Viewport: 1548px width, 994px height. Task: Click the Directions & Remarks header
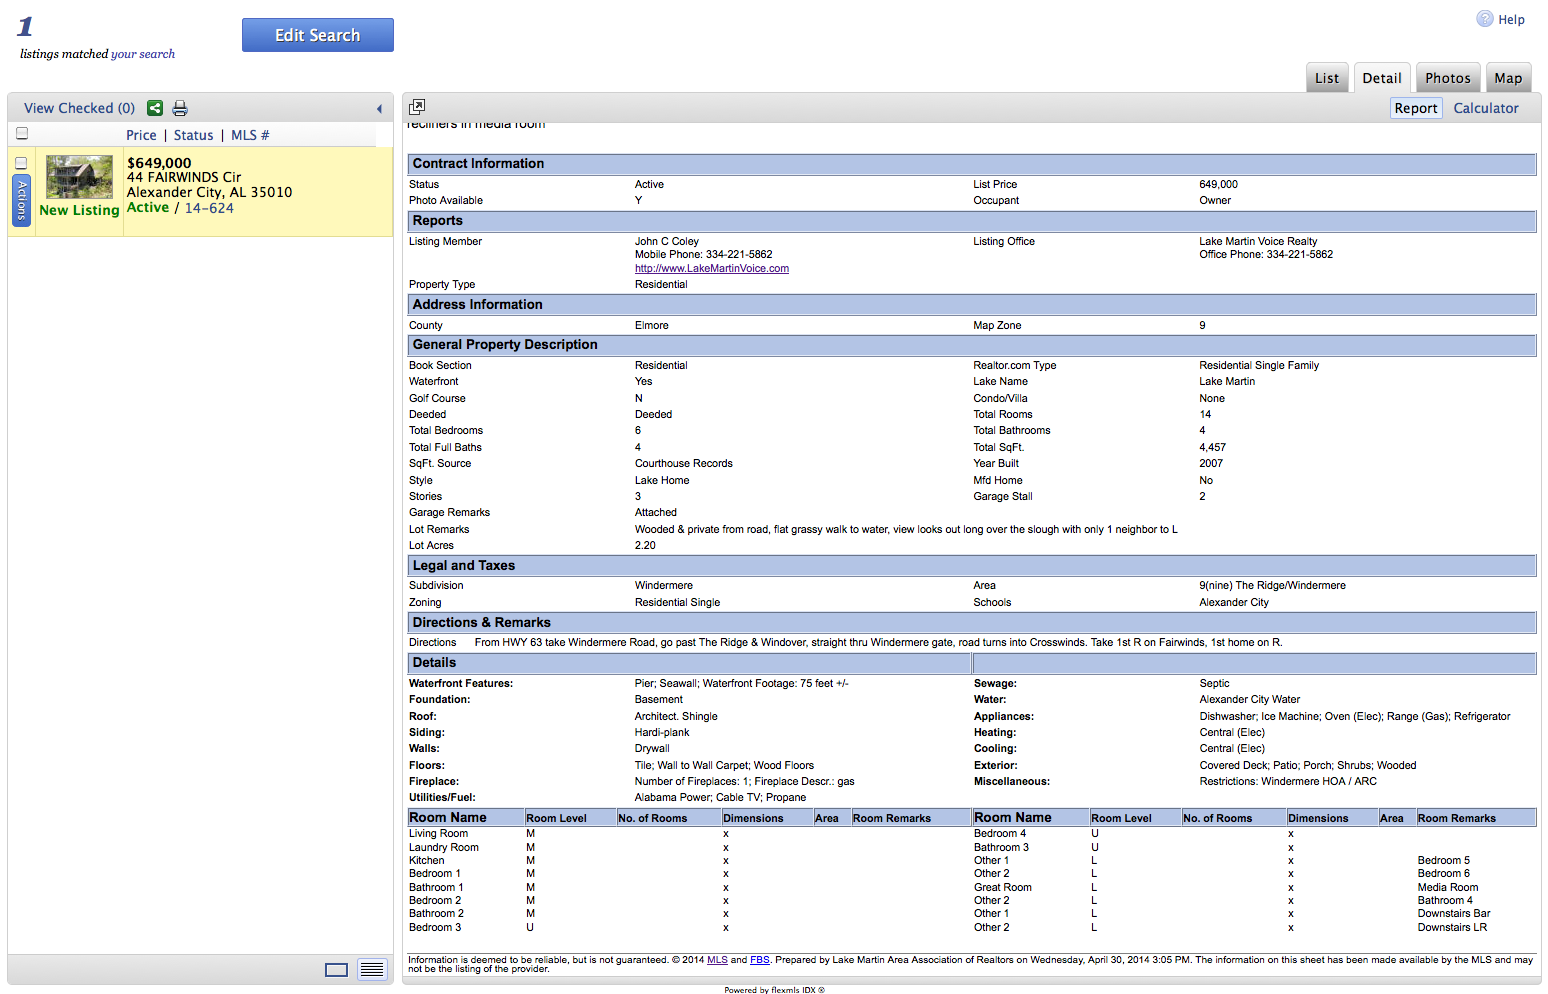click(972, 623)
